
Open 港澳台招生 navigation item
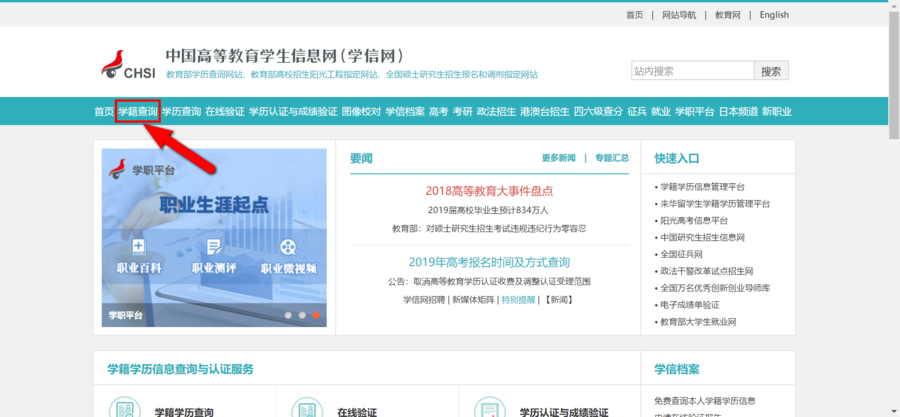click(x=545, y=112)
